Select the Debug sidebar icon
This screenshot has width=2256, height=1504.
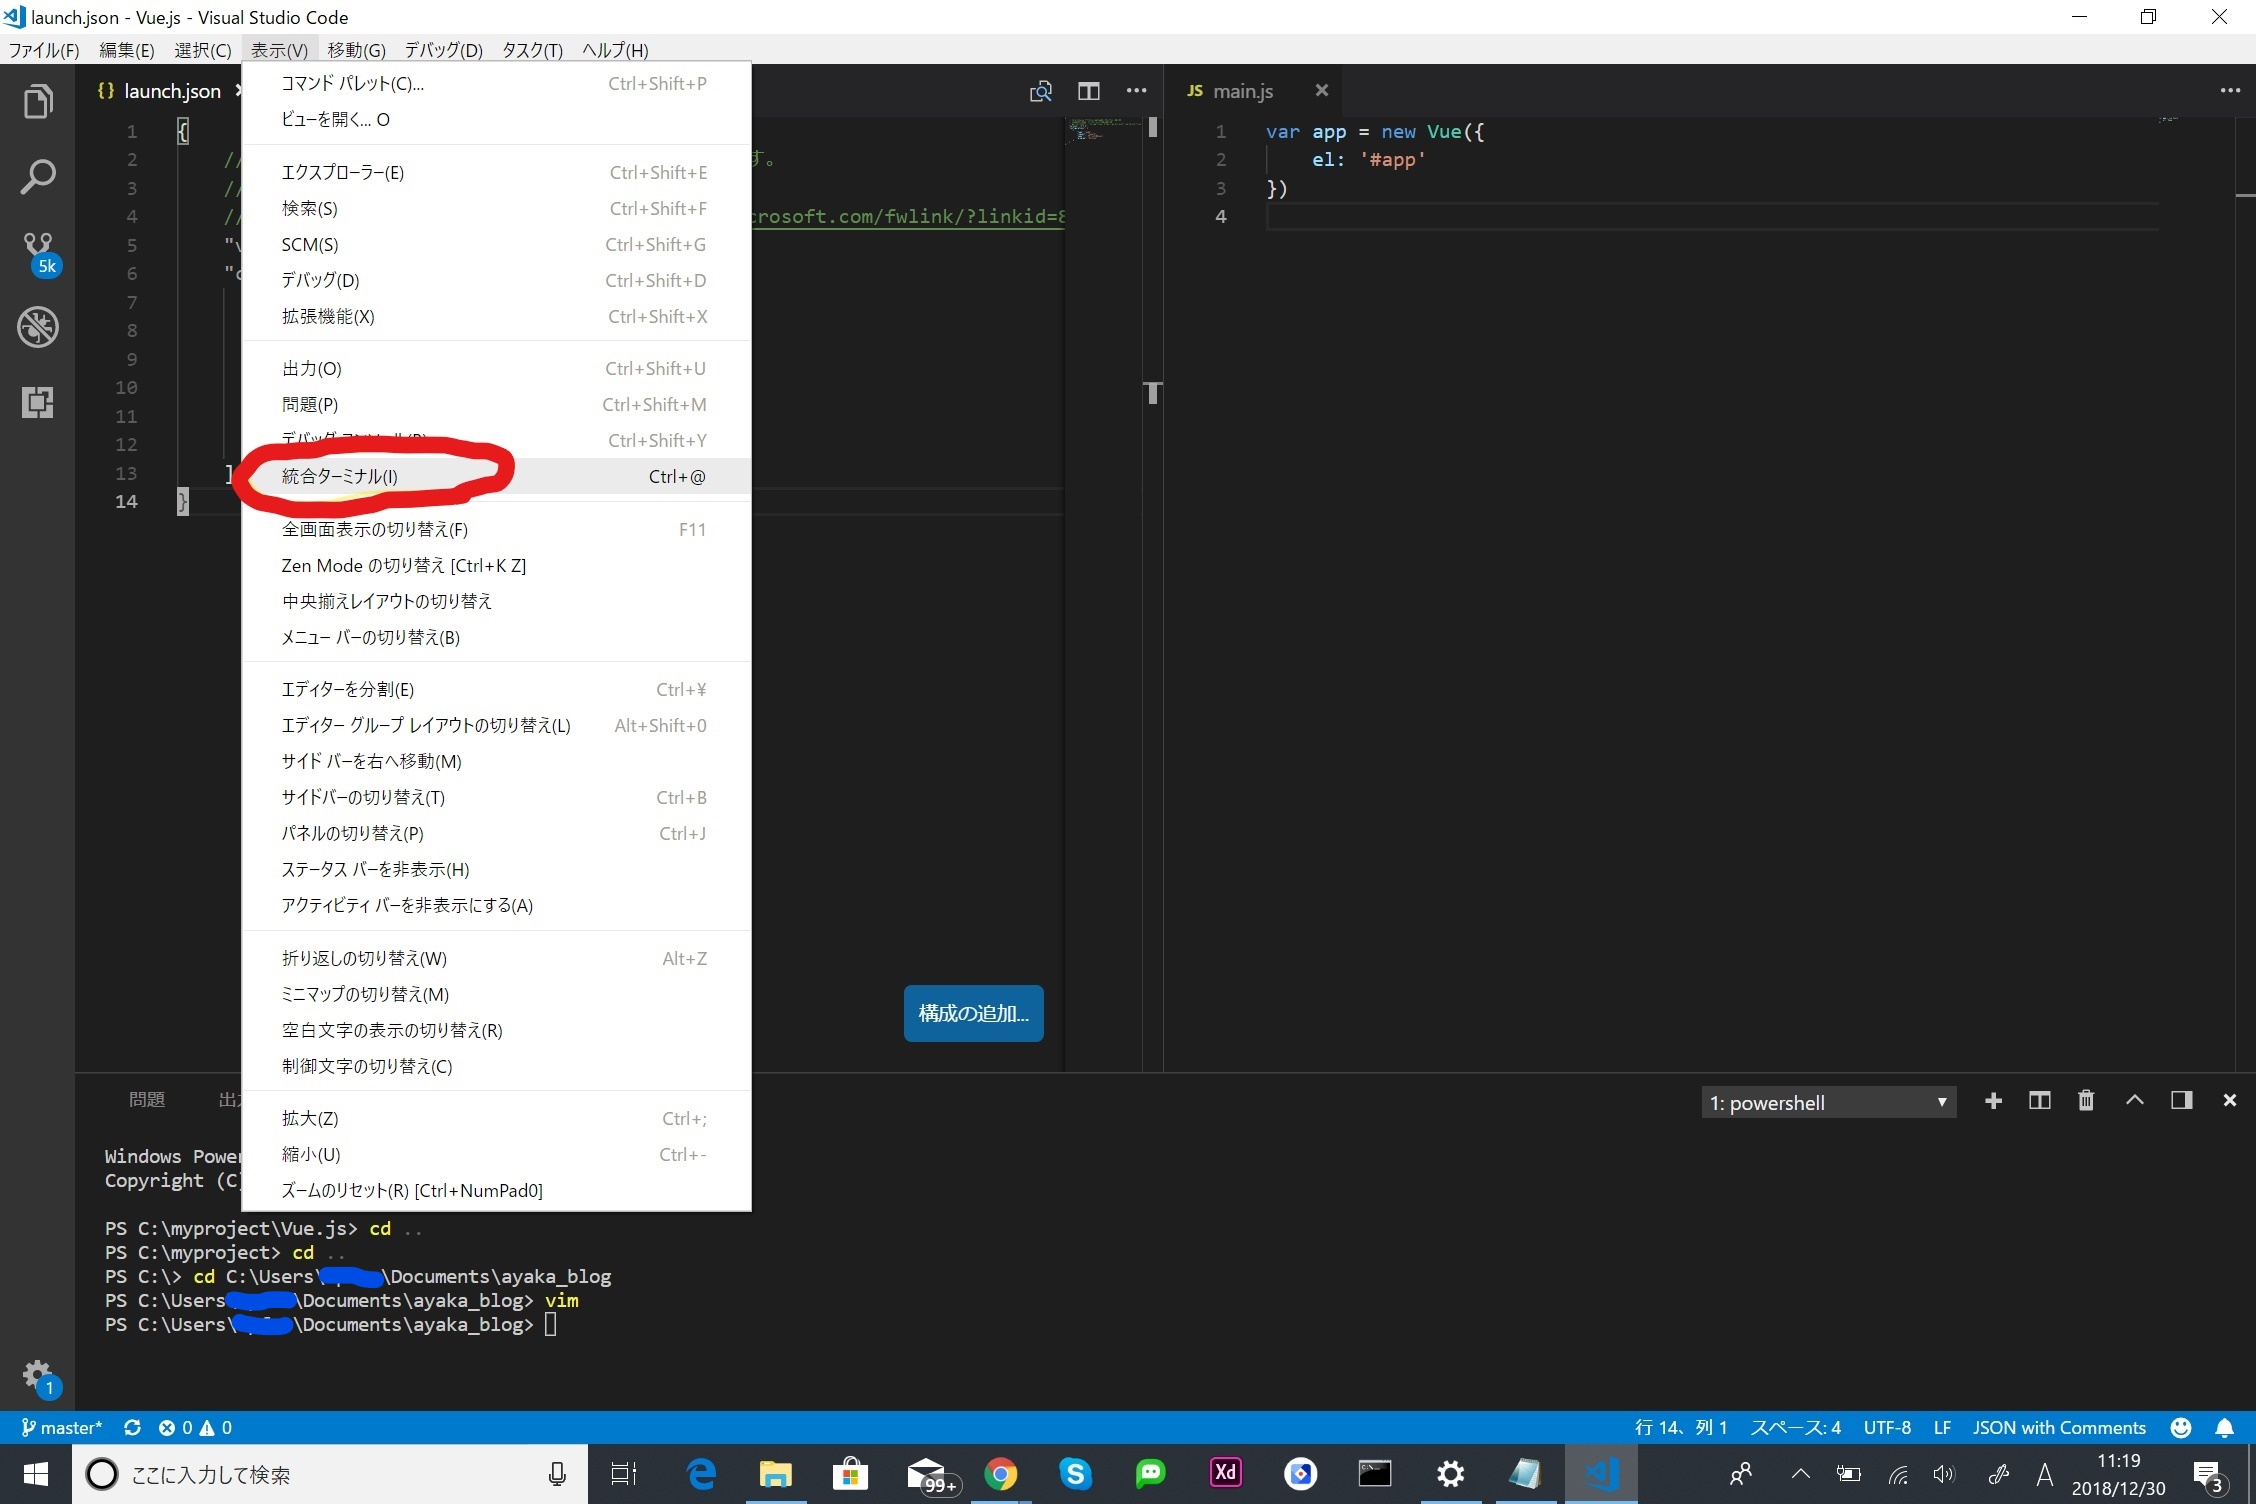(x=38, y=327)
